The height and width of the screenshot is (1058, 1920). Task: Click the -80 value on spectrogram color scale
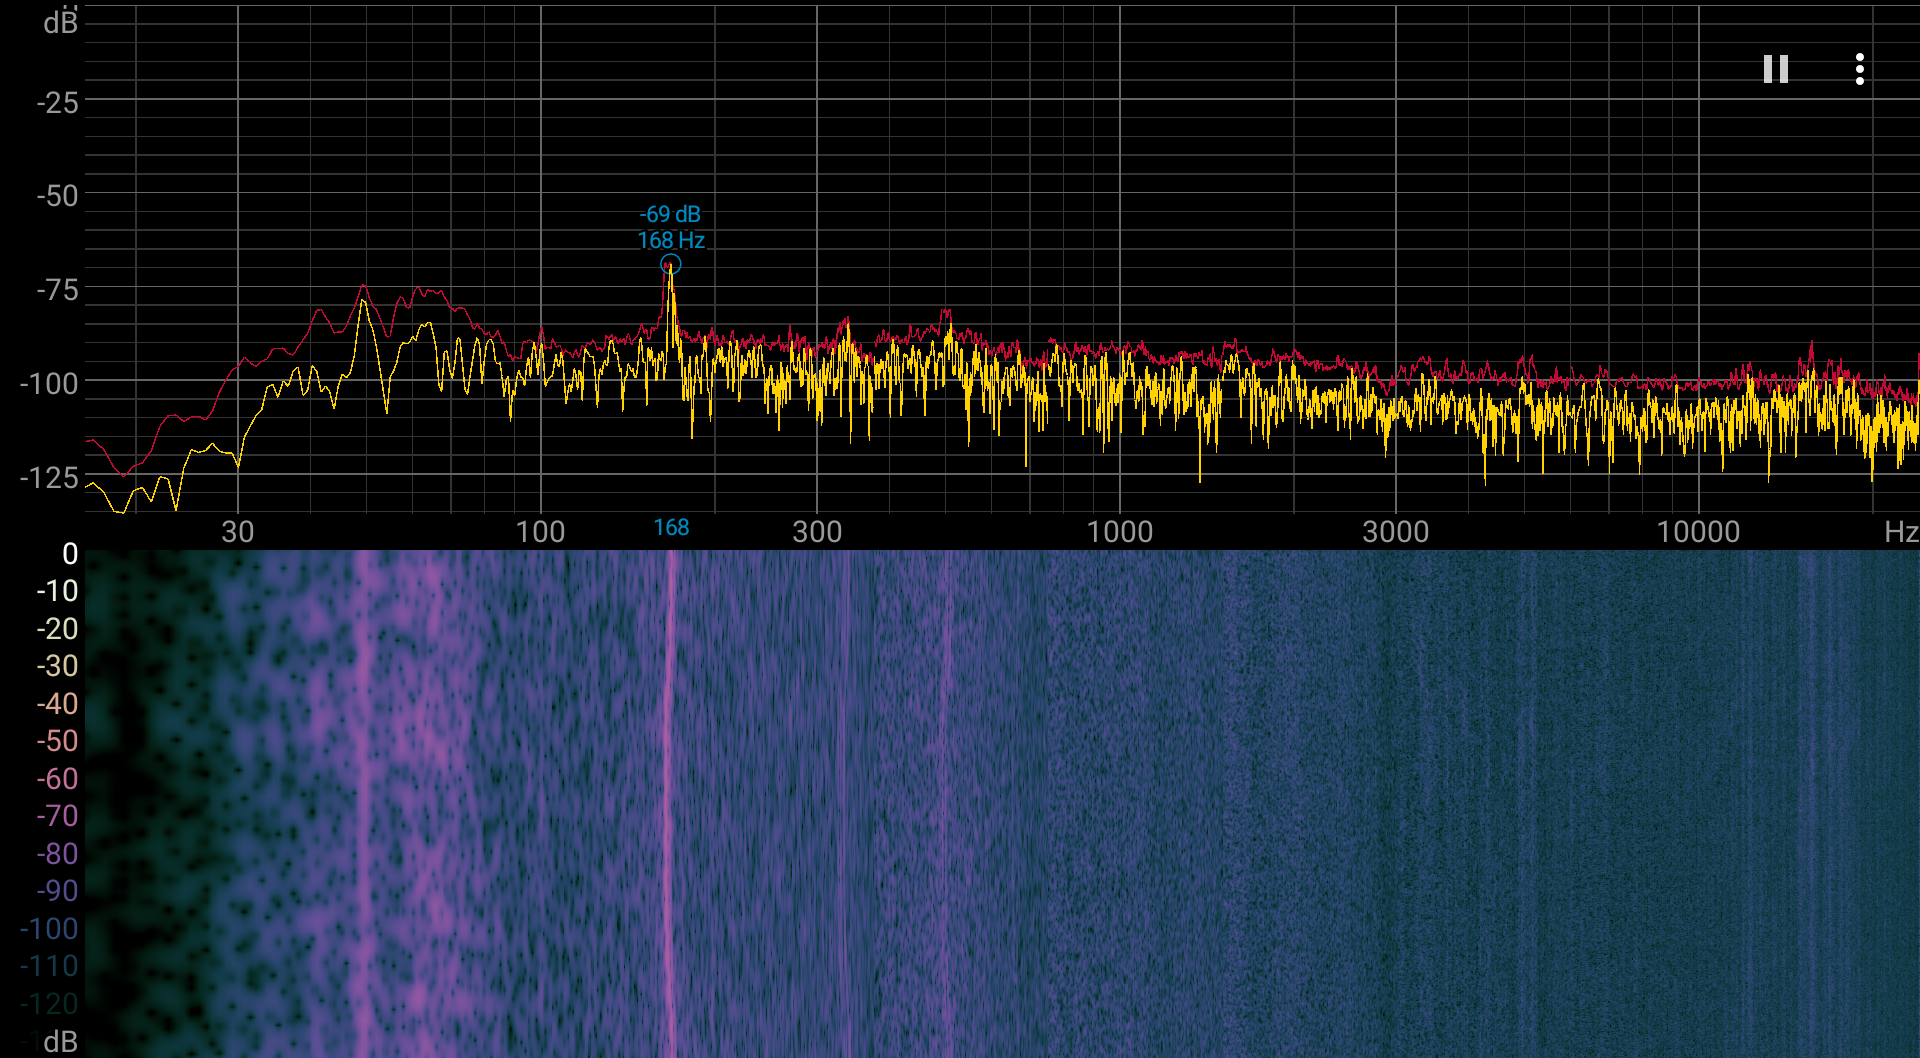point(57,853)
